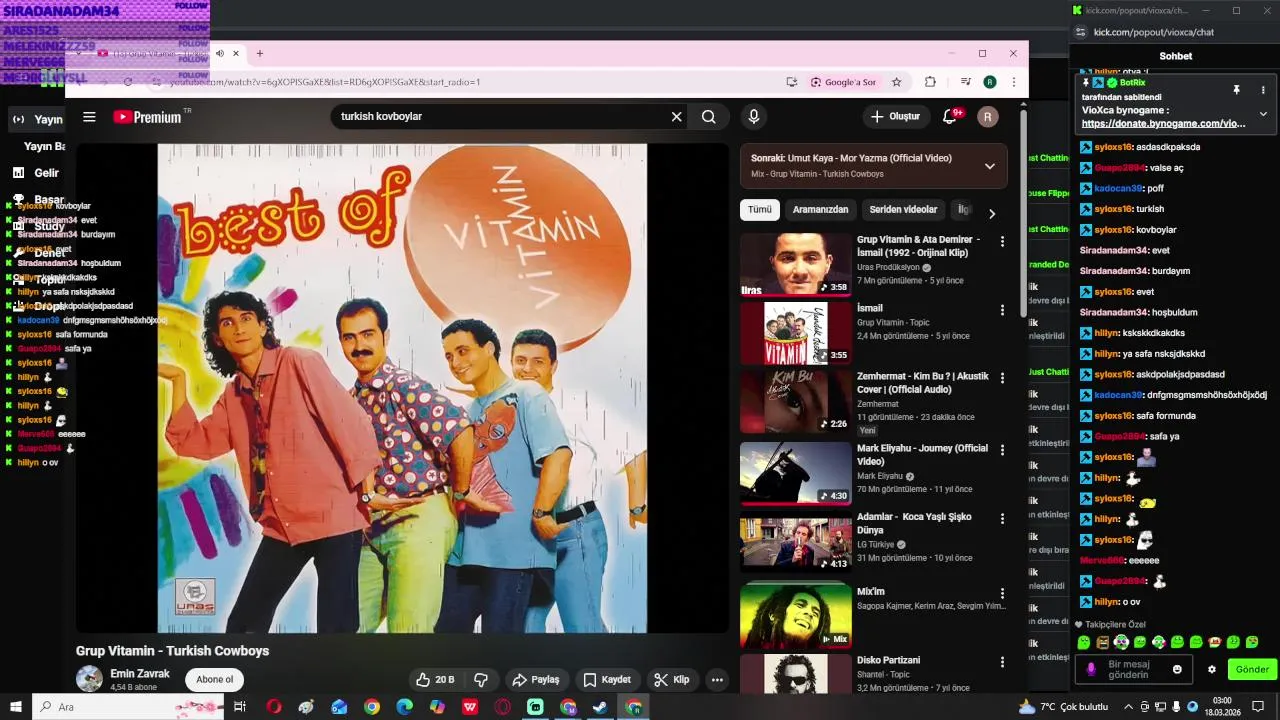Open the weather 7°C Çok bulutlu widget

[x=1063, y=707]
